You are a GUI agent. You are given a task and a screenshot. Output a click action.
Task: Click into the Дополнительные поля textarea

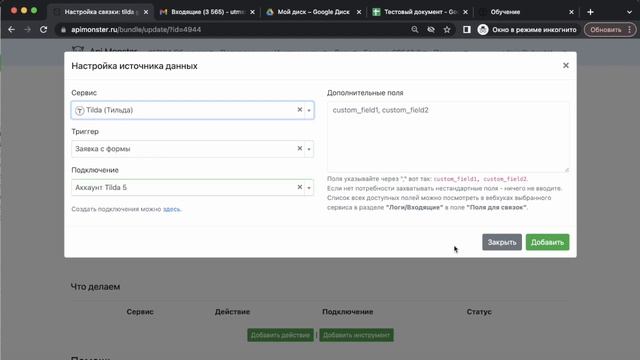point(448,137)
